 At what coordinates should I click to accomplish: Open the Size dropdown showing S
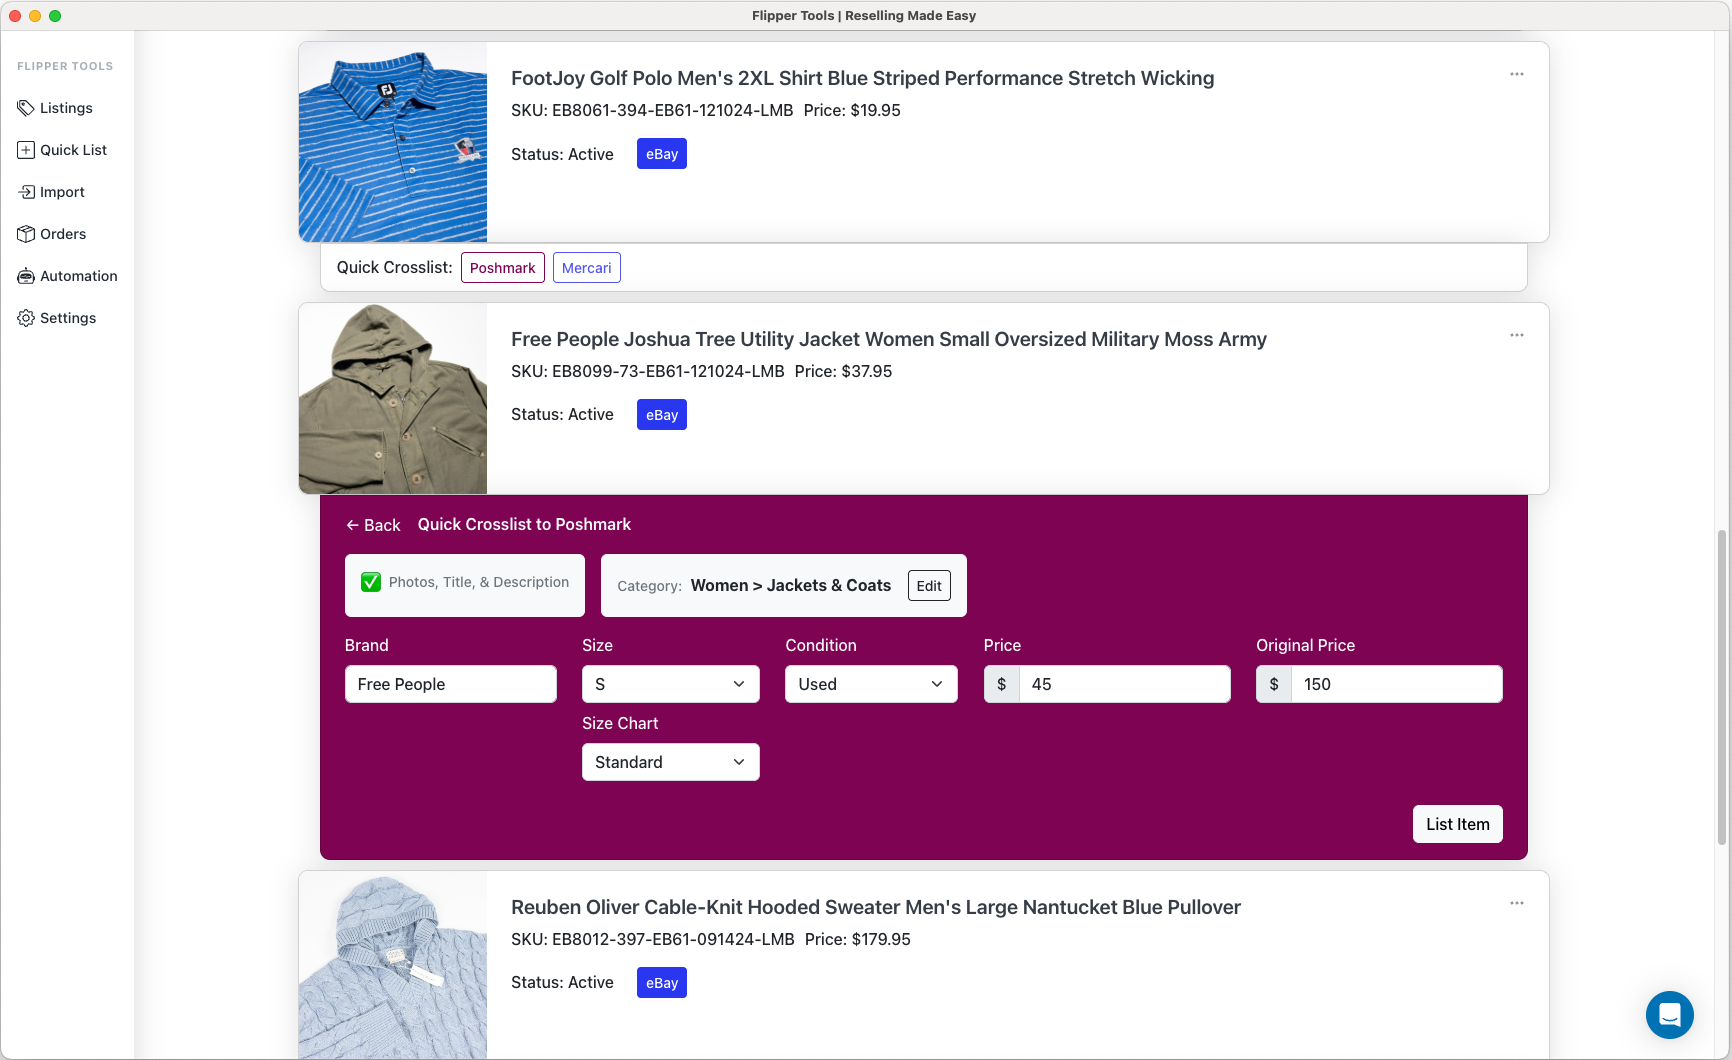671,684
